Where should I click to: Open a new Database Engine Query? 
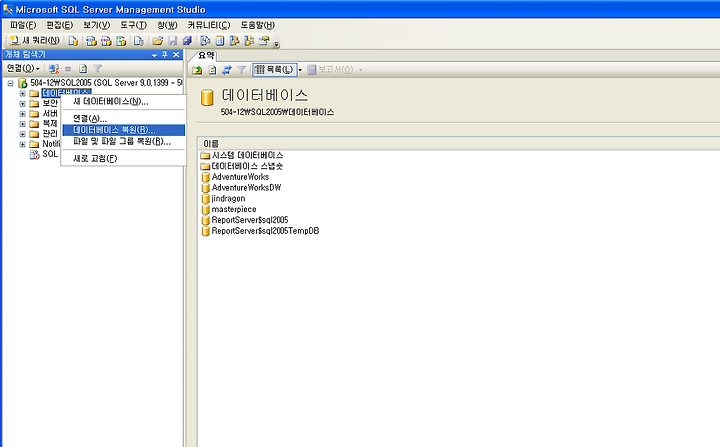point(73,41)
